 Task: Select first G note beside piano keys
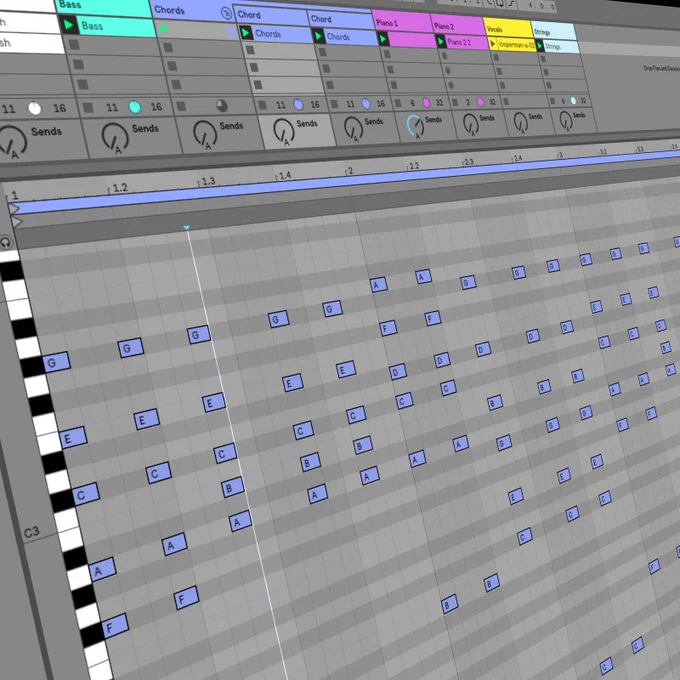[x=56, y=362]
